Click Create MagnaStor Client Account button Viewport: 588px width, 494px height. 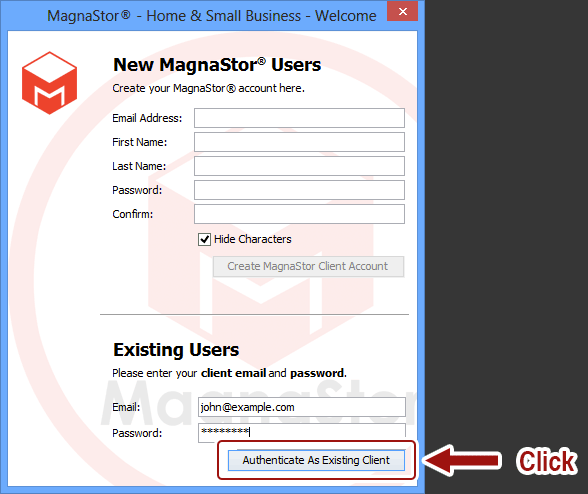(x=308, y=266)
